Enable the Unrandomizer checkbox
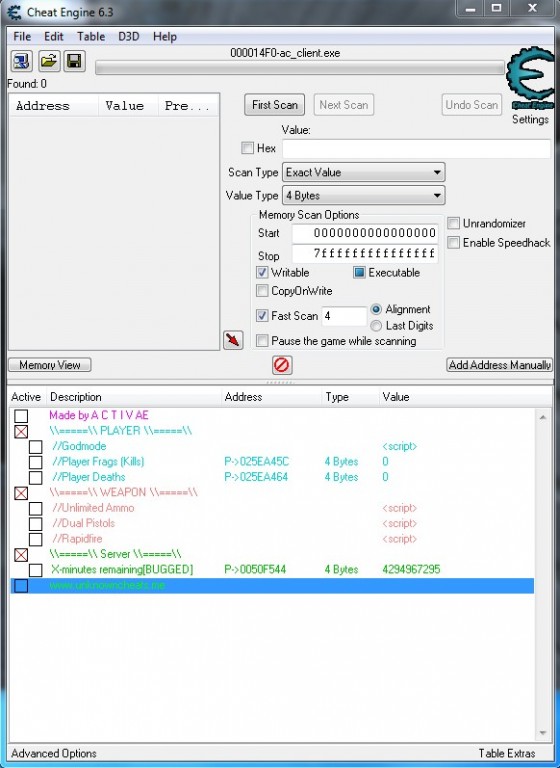Image resolution: width=560 pixels, height=768 pixels. point(454,224)
